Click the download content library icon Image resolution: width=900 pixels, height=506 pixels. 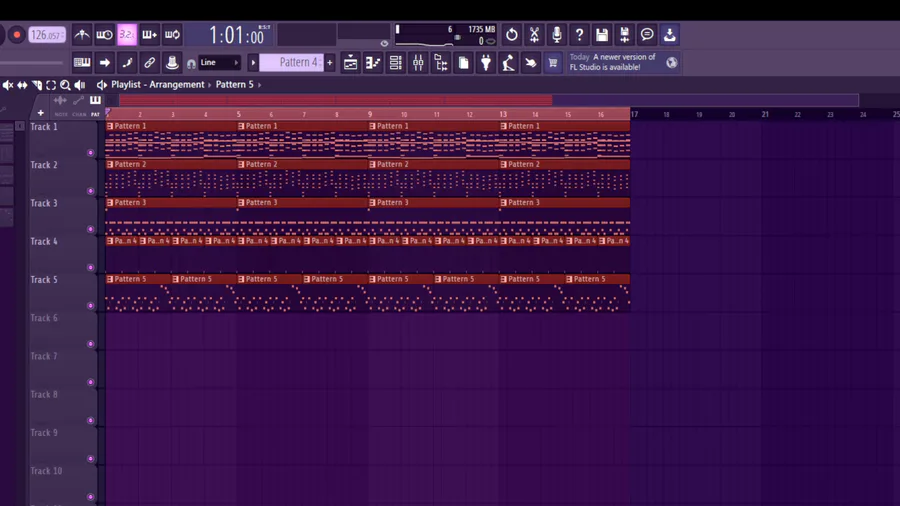(x=669, y=35)
